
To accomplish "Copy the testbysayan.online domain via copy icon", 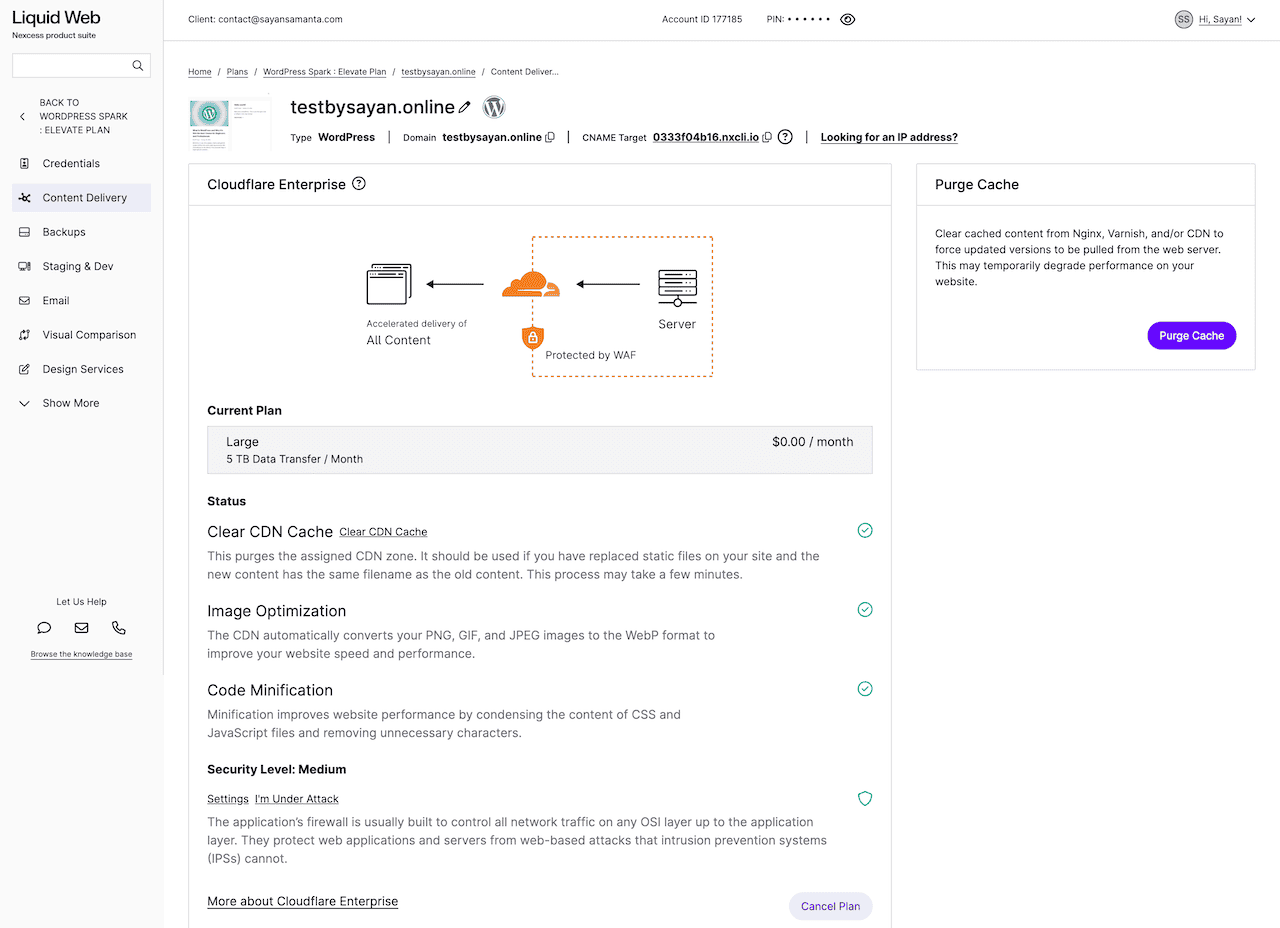I will (550, 138).
